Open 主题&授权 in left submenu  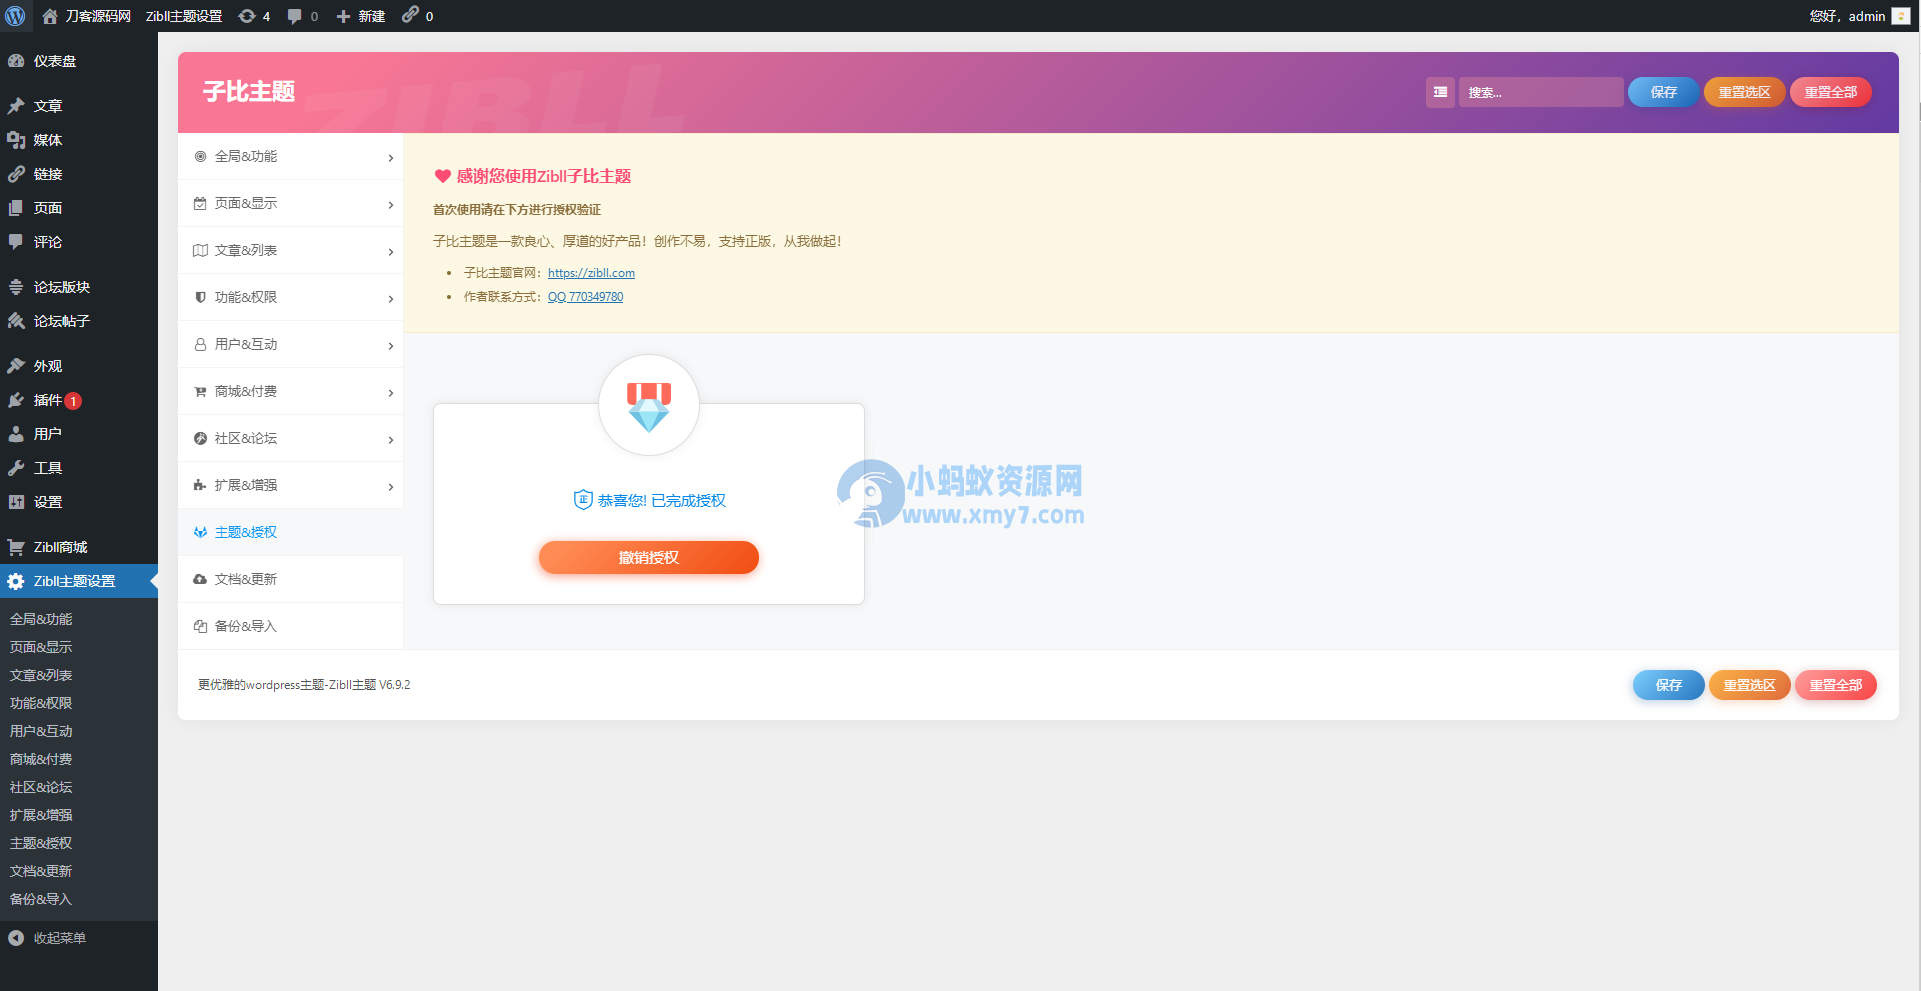click(41, 843)
